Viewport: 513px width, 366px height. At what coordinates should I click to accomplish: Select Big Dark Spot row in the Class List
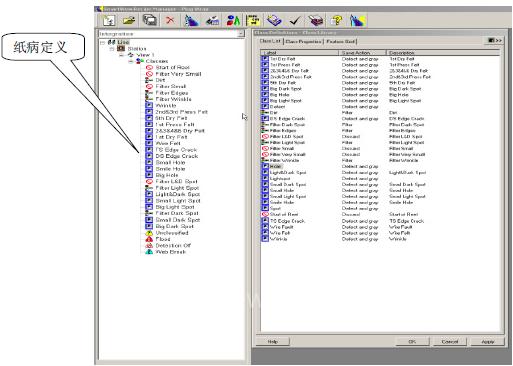pos(380,89)
